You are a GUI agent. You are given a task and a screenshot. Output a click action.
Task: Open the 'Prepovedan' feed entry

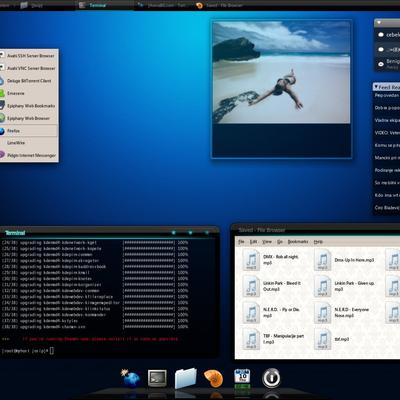(x=387, y=95)
